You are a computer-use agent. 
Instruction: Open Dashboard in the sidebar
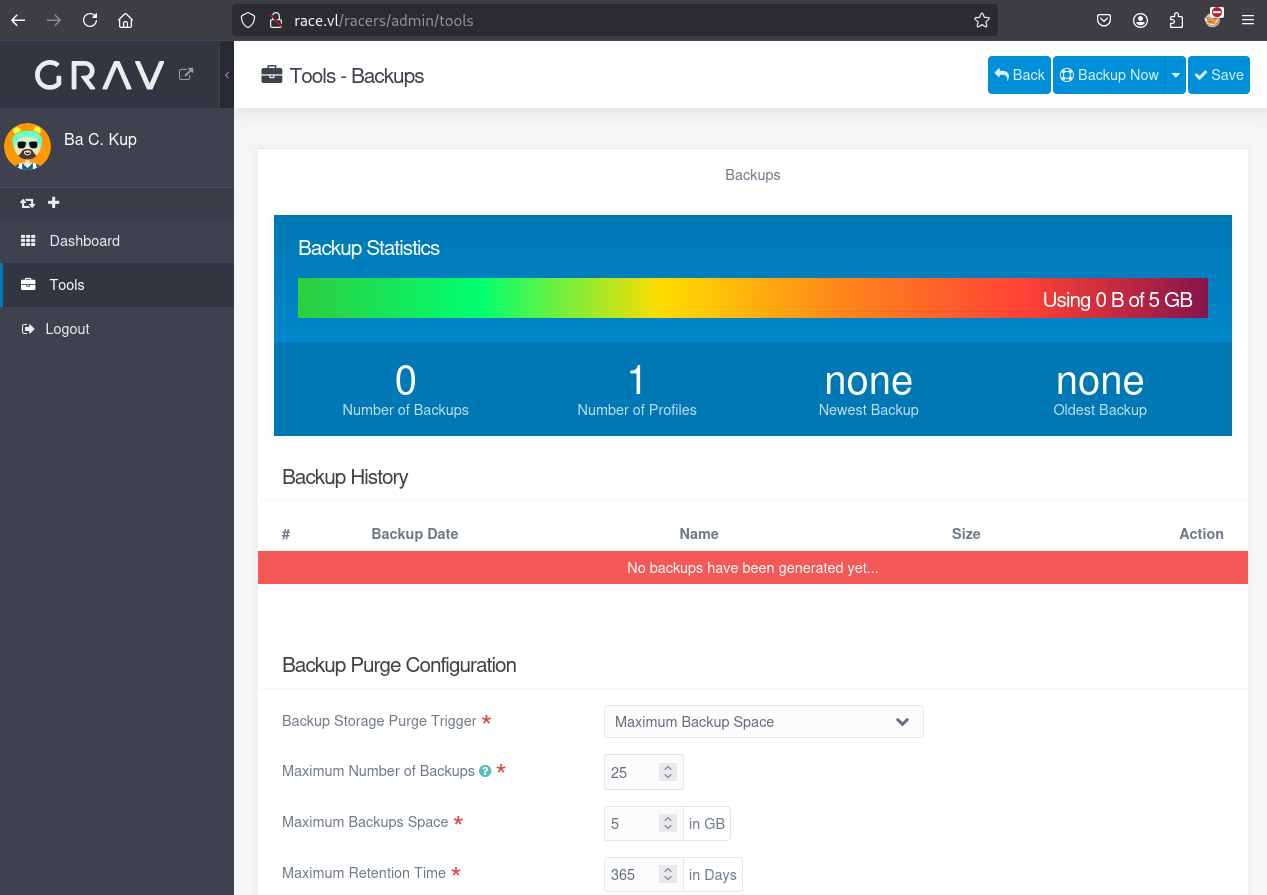click(117, 241)
